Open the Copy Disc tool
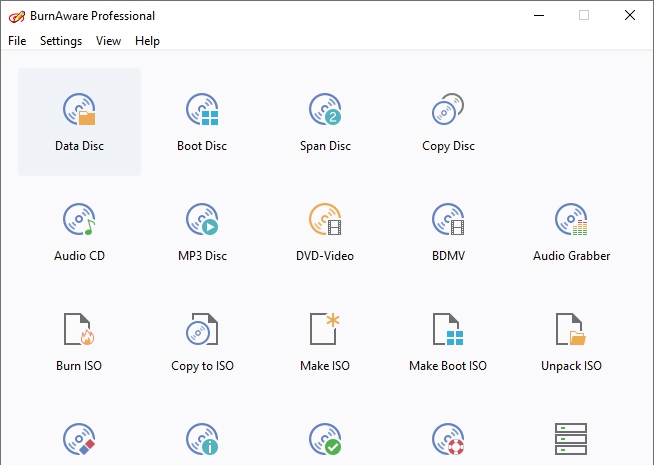Image resolution: width=654 pixels, height=465 pixels. coord(448,122)
